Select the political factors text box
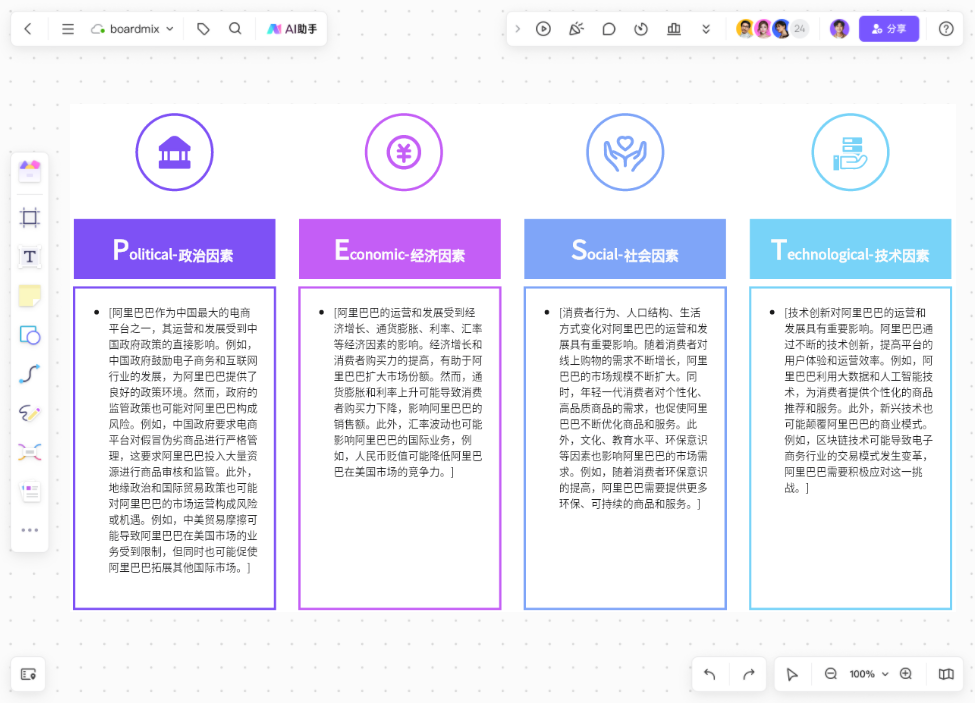 175,448
